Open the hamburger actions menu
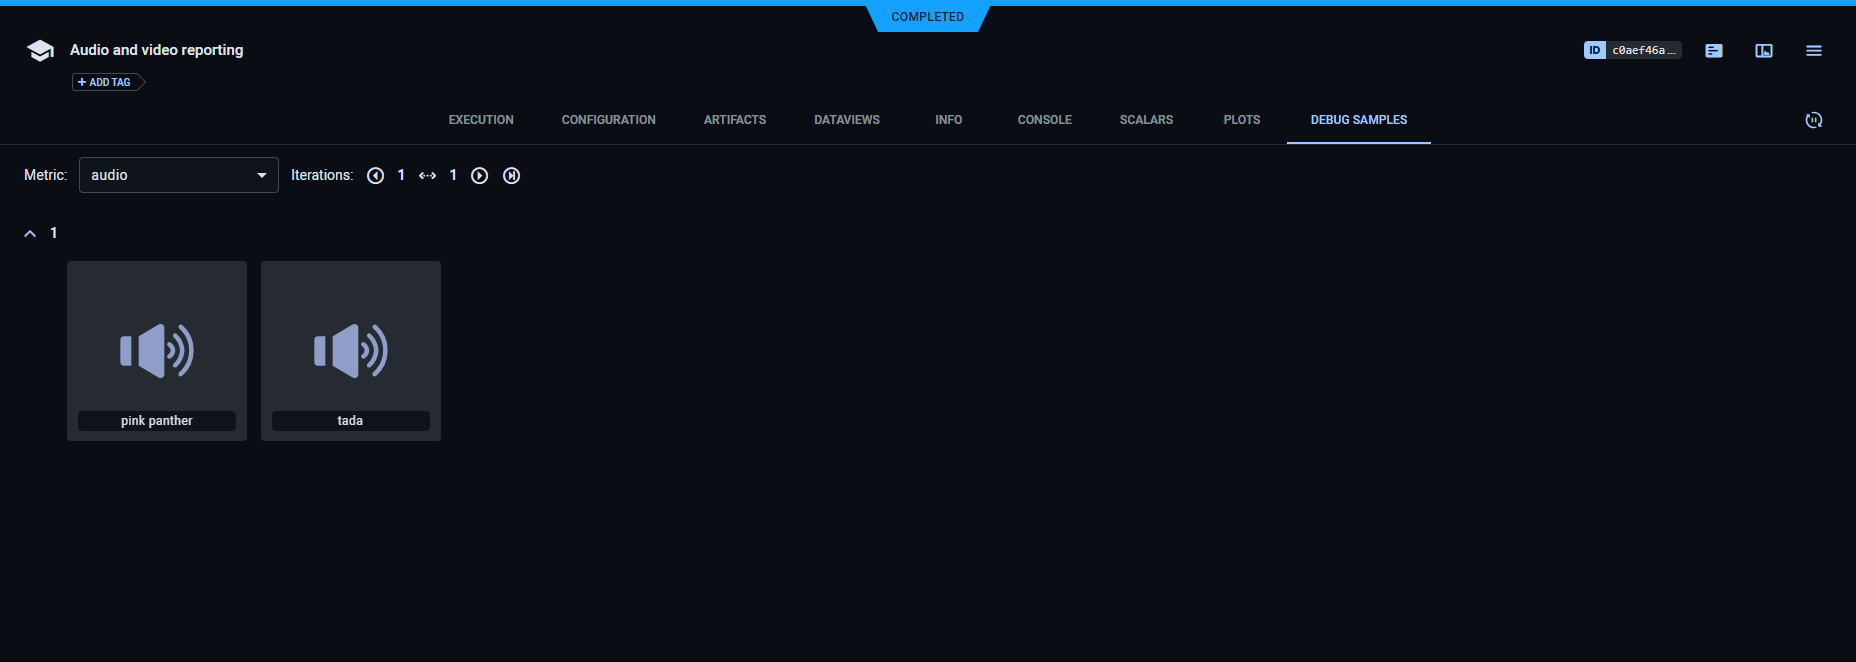Viewport: 1856px width, 662px height. pos(1814,51)
